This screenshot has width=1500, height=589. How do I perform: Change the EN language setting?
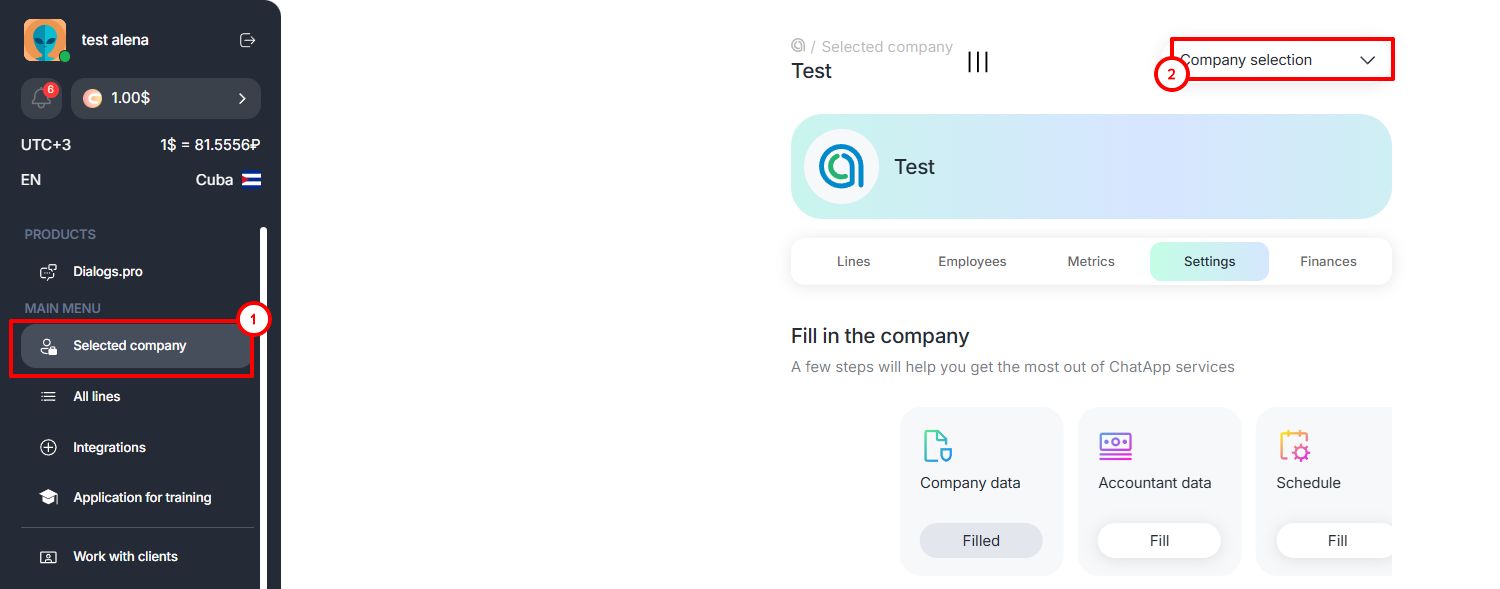coord(31,180)
